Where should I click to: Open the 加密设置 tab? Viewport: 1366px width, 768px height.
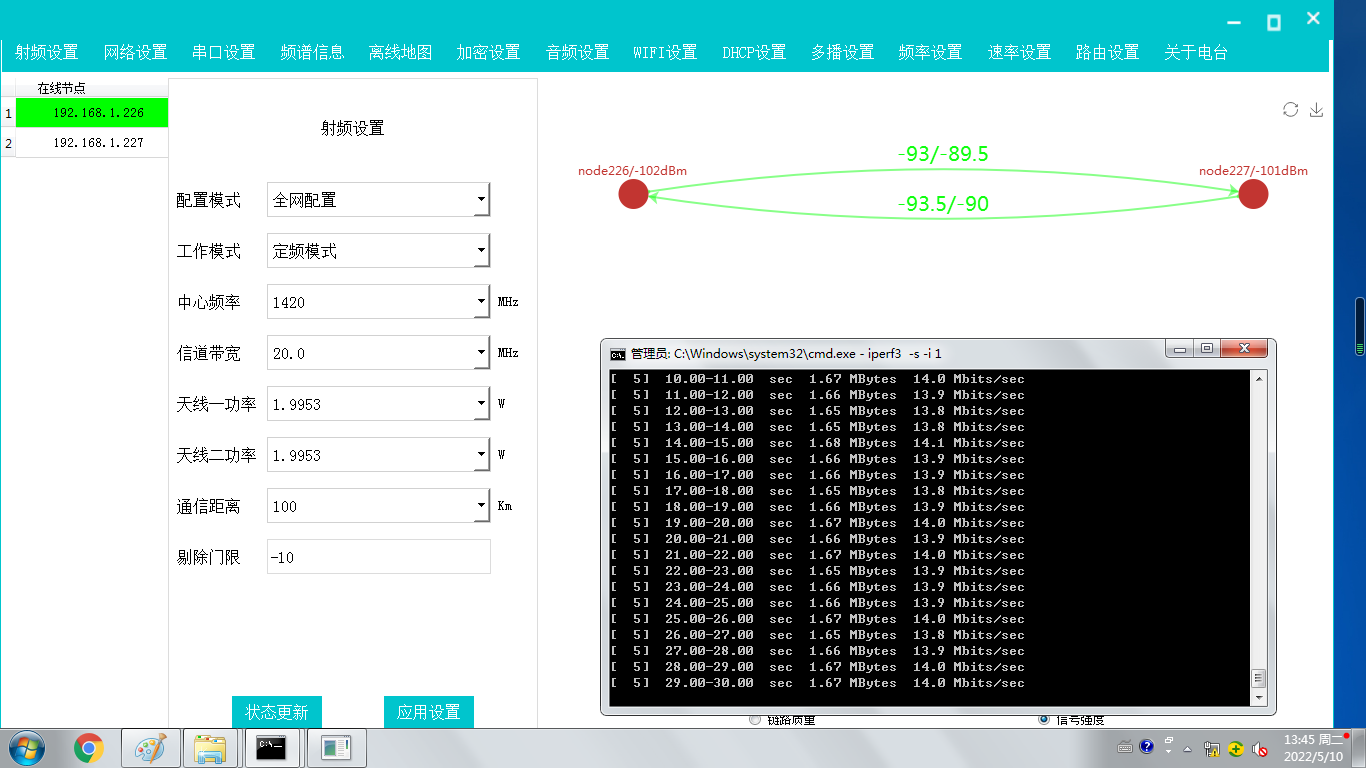tap(489, 53)
